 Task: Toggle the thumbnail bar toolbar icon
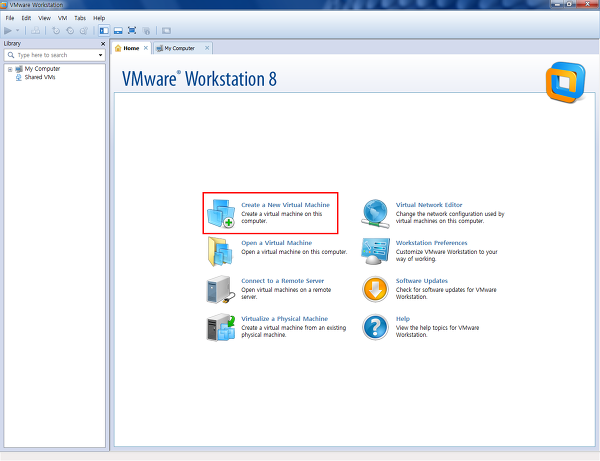click(x=118, y=31)
